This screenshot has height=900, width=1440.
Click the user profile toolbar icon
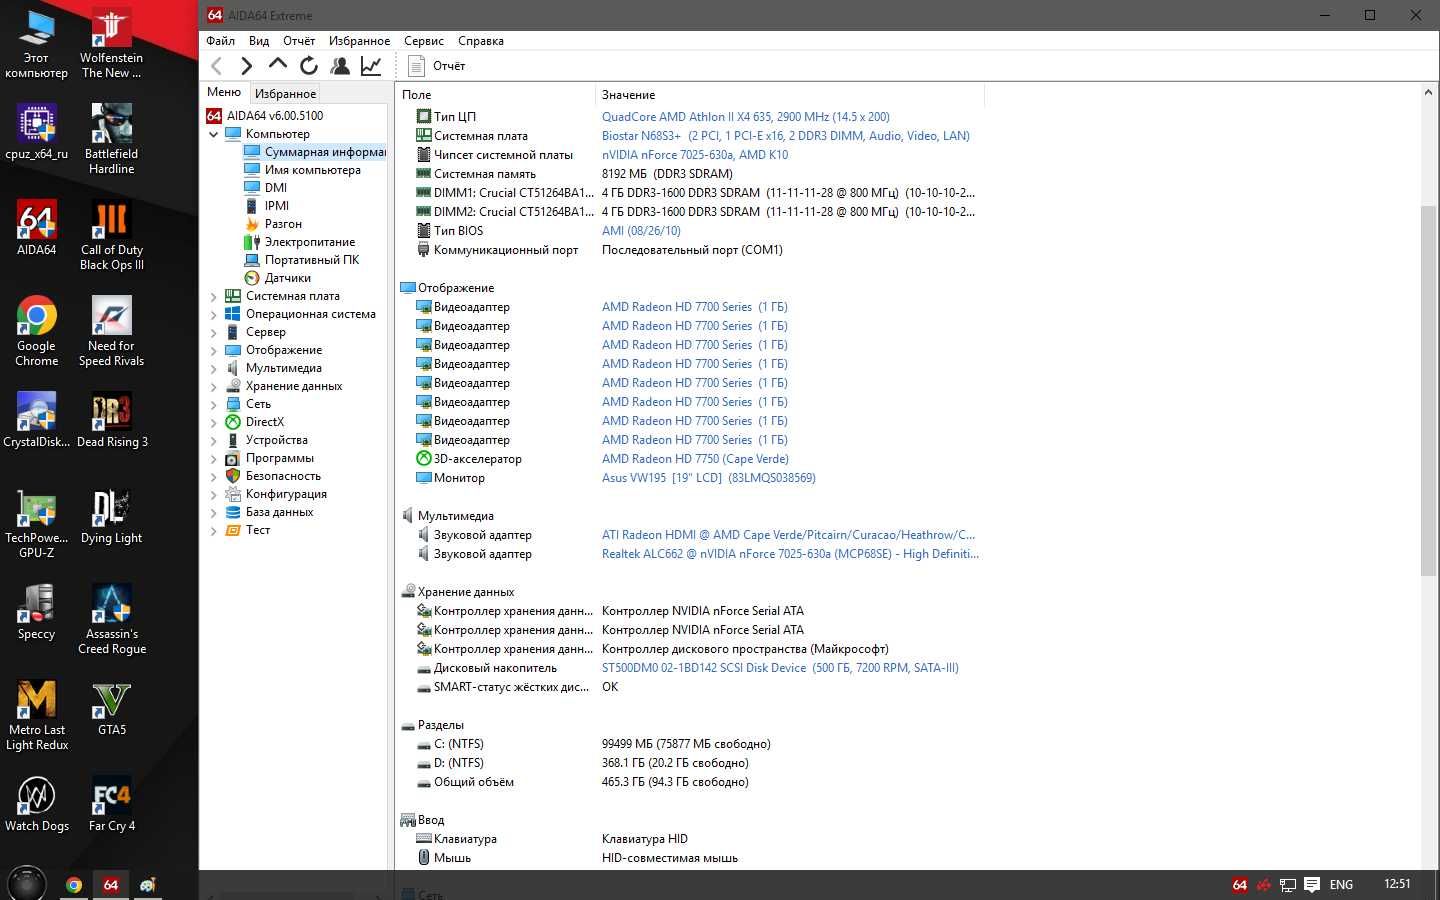tap(340, 66)
